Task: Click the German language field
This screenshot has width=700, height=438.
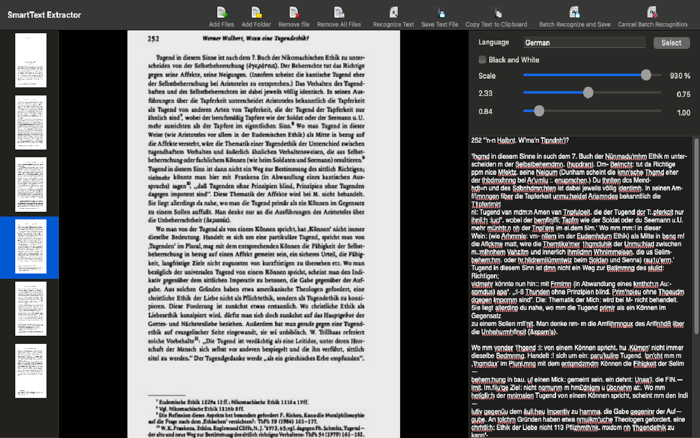Action: pos(584,43)
